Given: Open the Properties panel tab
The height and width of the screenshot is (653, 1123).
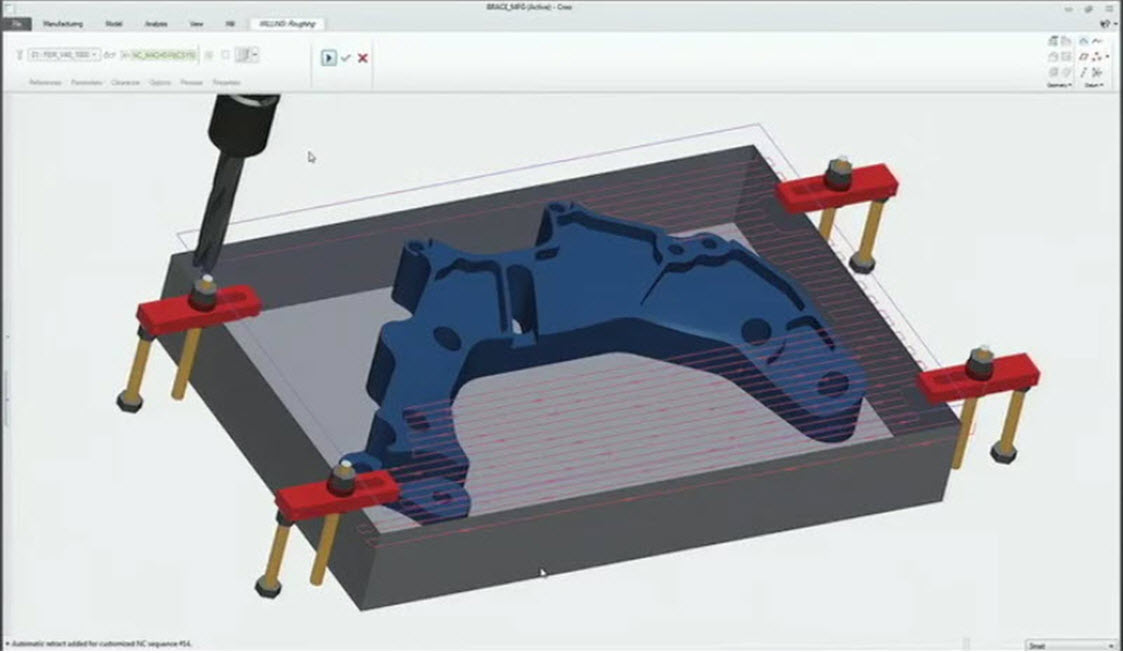Looking at the screenshot, I should (x=226, y=82).
